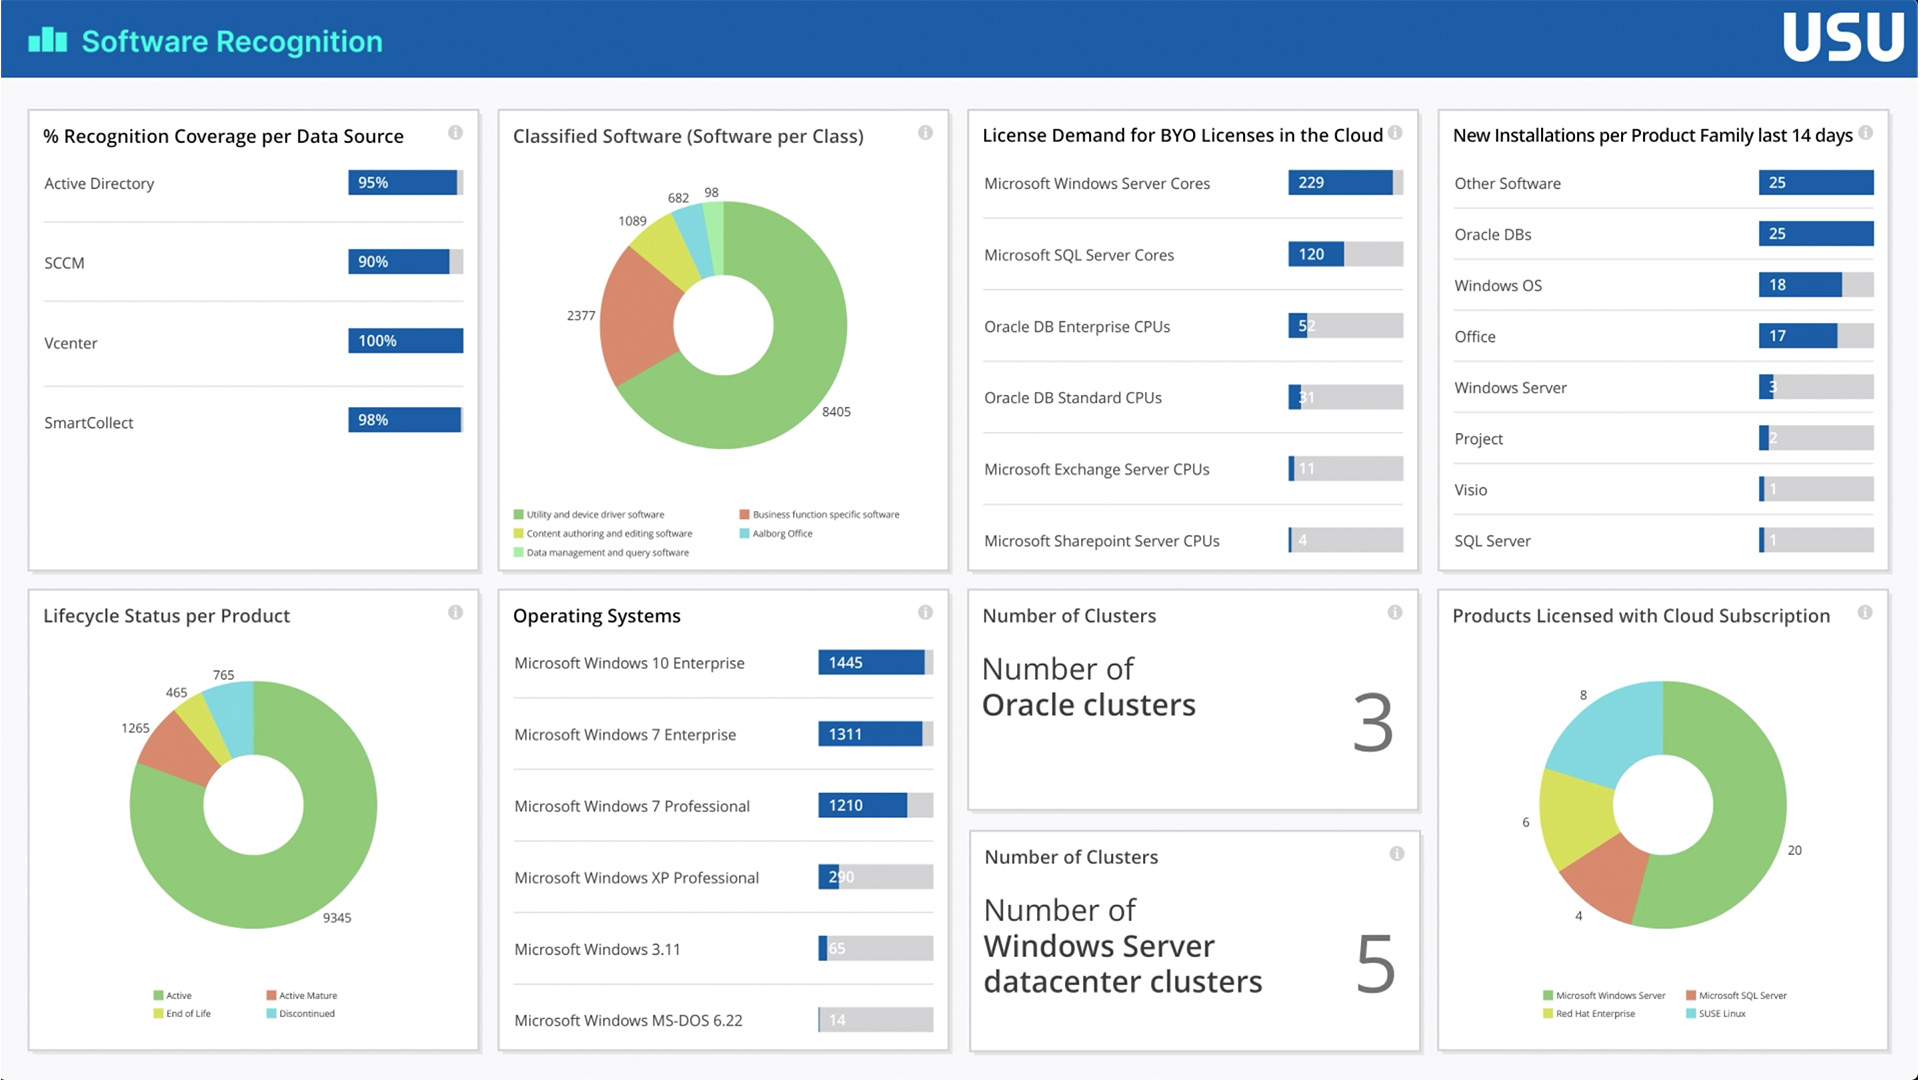
Task: Open info icon for New Installations per Product Family
Action: click(1865, 133)
